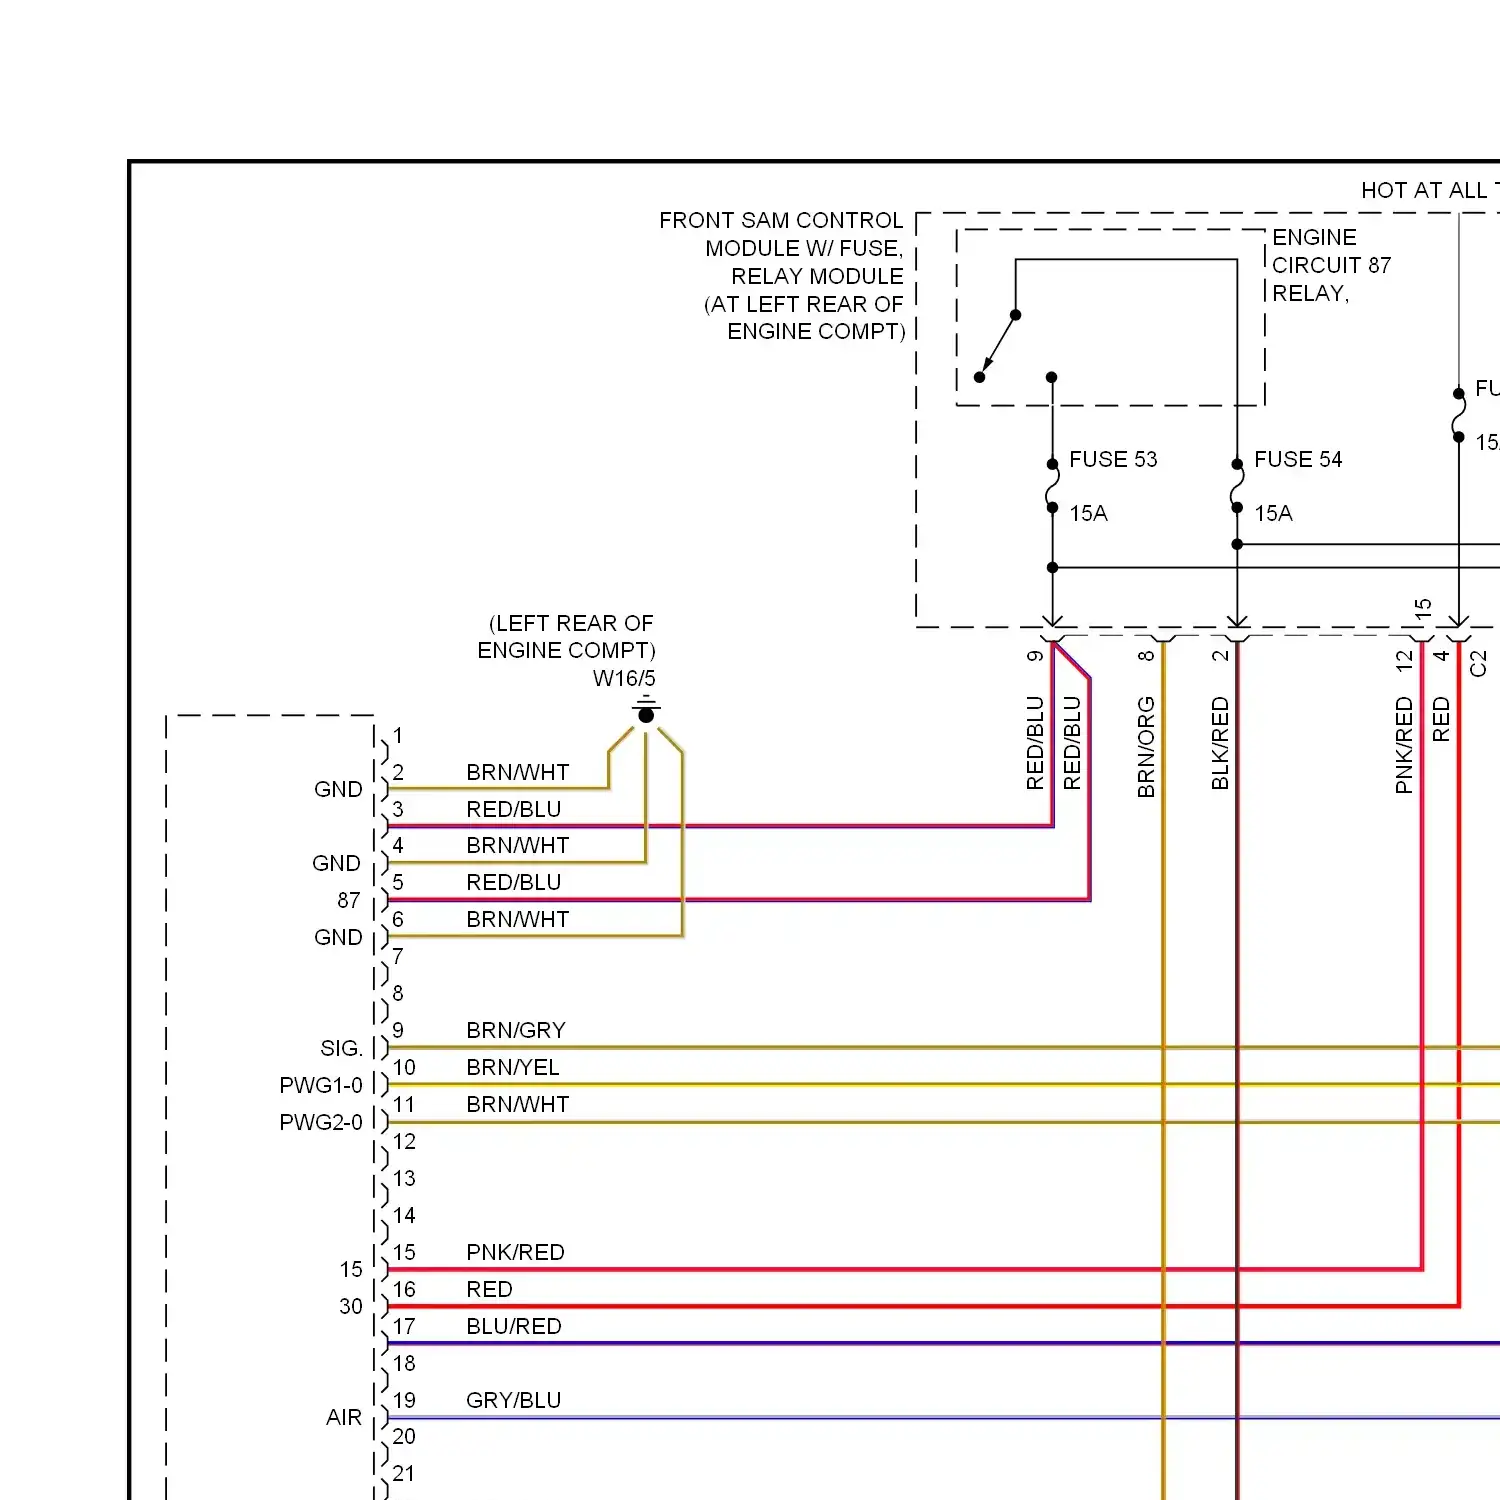The image size is (1500, 1500).
Task: Click the GRY/BLU wire label
Action: pos(514,1400)
